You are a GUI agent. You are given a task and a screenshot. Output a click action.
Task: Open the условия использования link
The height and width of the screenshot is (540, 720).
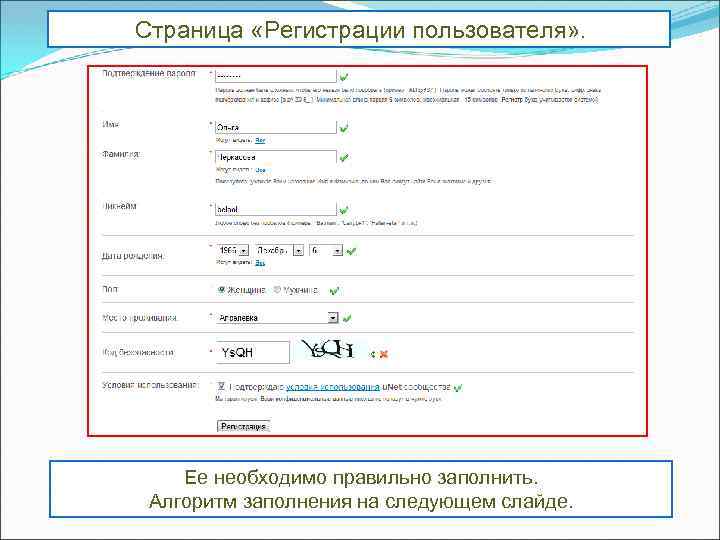333,387
